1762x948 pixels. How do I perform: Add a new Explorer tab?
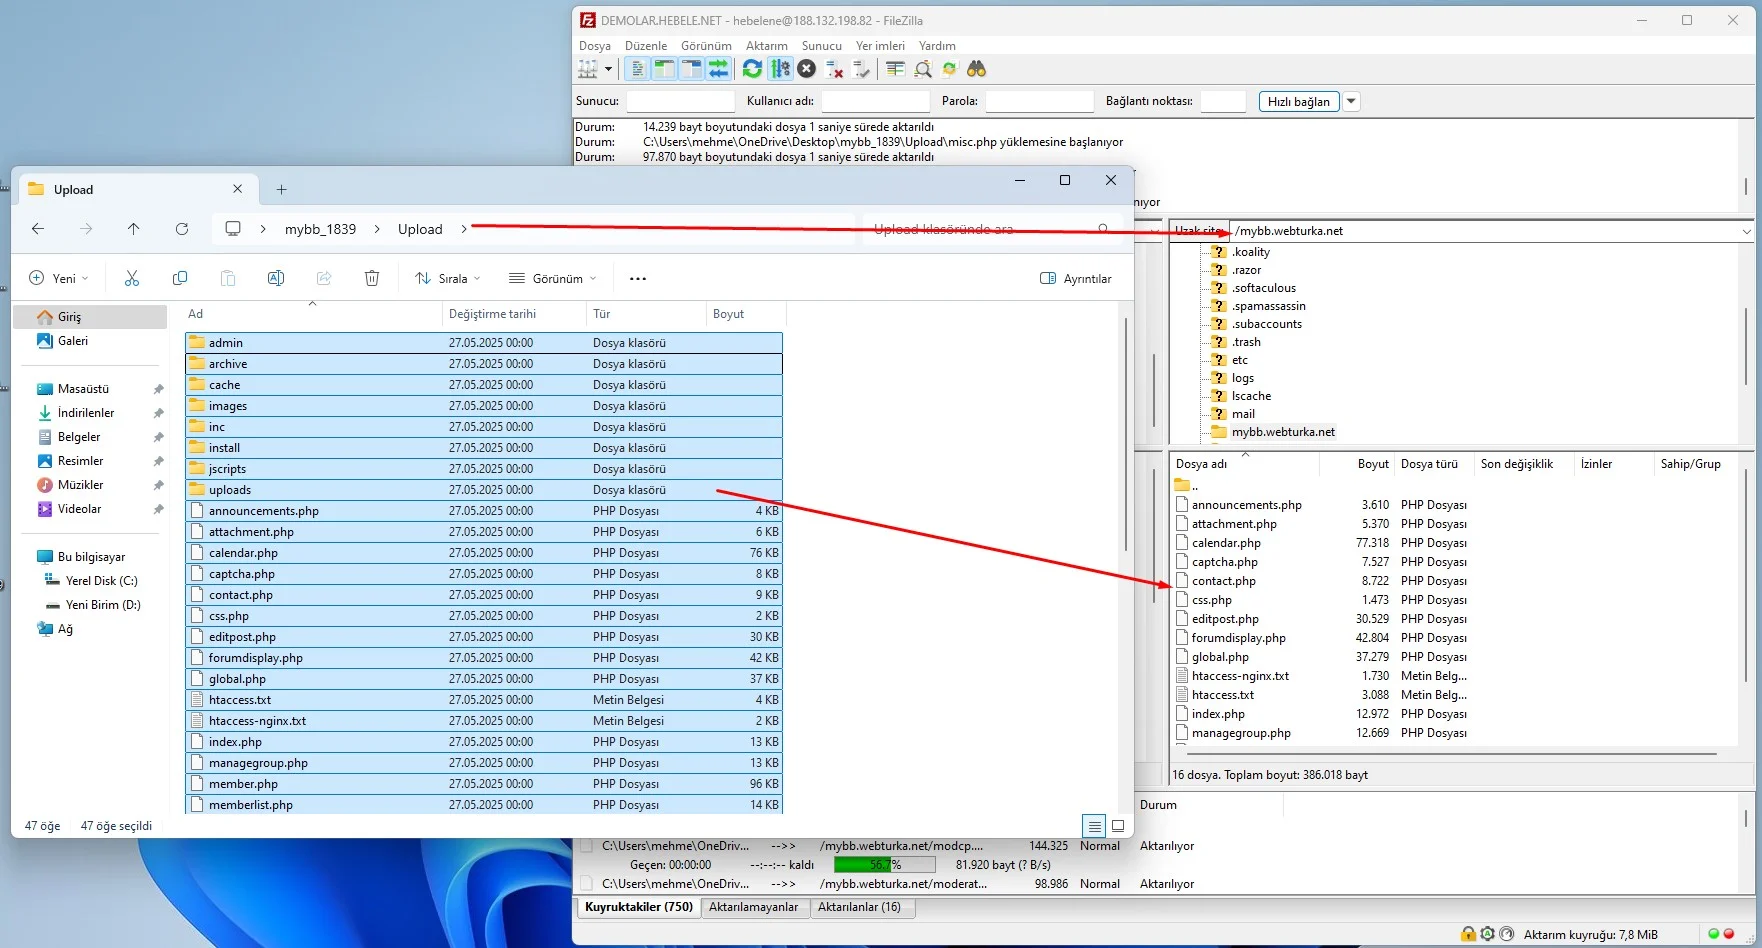(x=282, y=190)
